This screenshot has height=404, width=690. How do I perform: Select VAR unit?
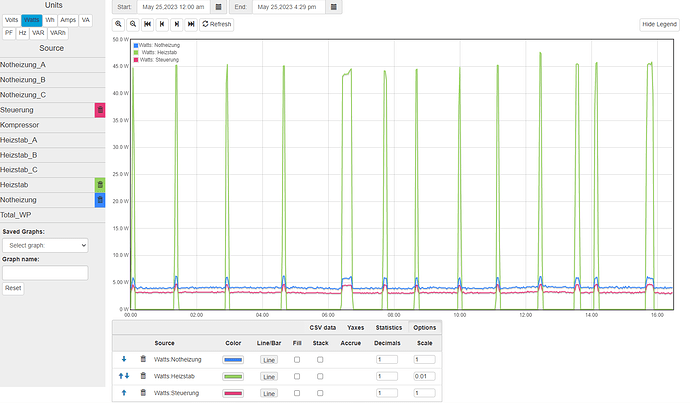tap(38, 33)
